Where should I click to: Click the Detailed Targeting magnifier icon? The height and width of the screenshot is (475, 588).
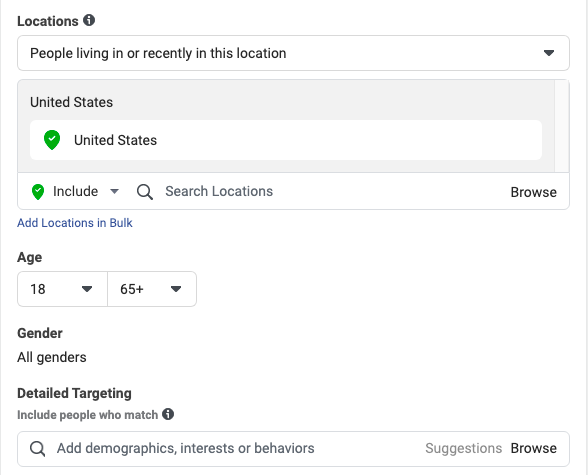click(38, 448)
